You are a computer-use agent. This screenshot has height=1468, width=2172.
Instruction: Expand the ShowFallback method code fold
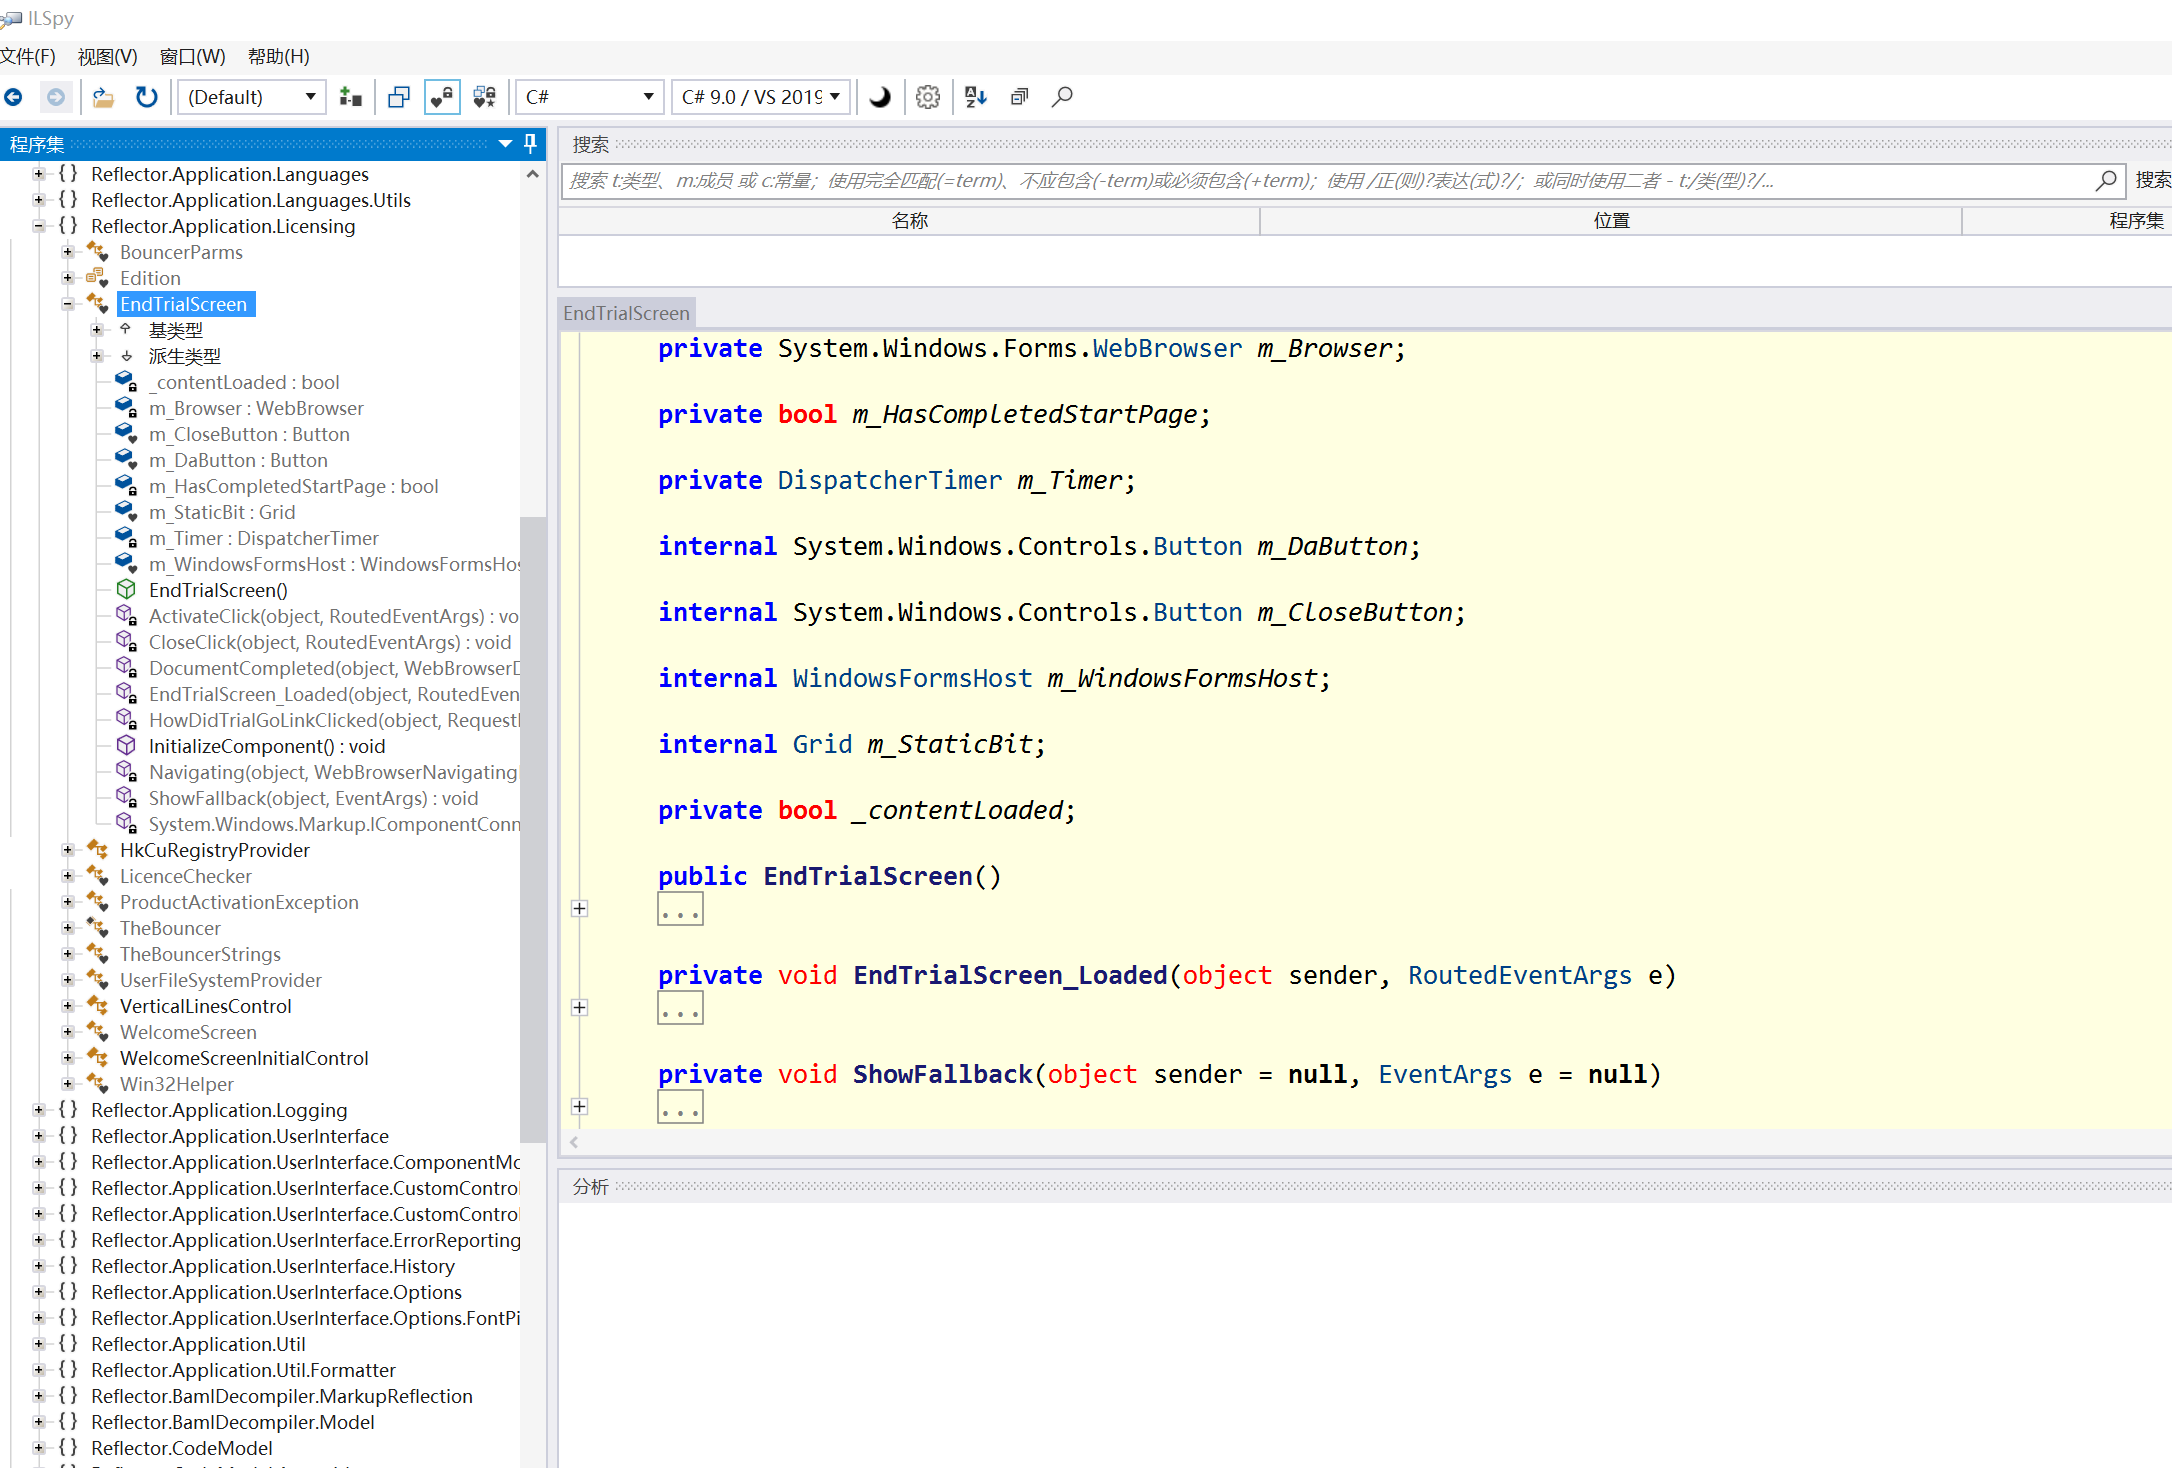579,1106
